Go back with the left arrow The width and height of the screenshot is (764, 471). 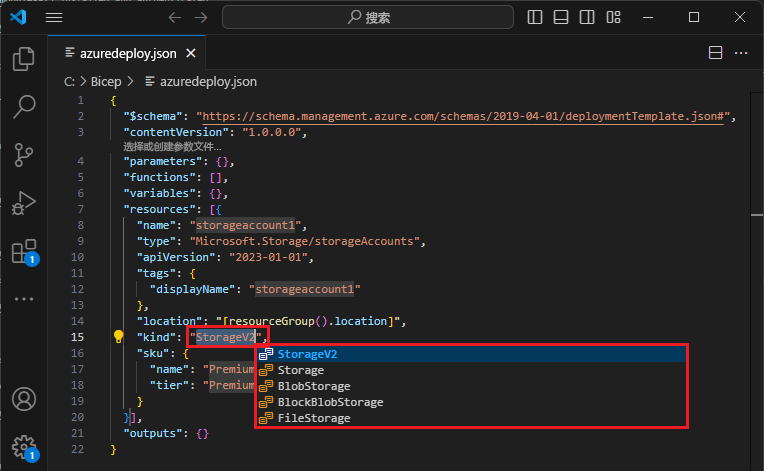pos(174,18)
